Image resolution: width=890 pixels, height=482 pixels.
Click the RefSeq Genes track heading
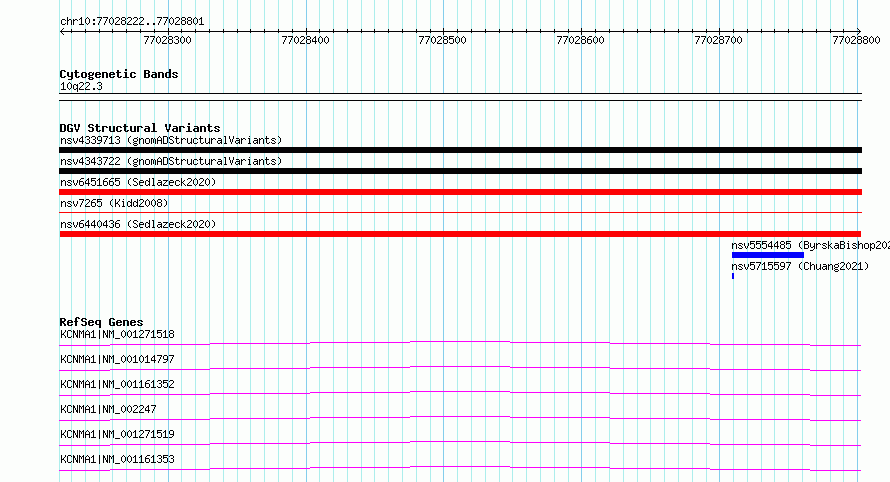(101, 322)
